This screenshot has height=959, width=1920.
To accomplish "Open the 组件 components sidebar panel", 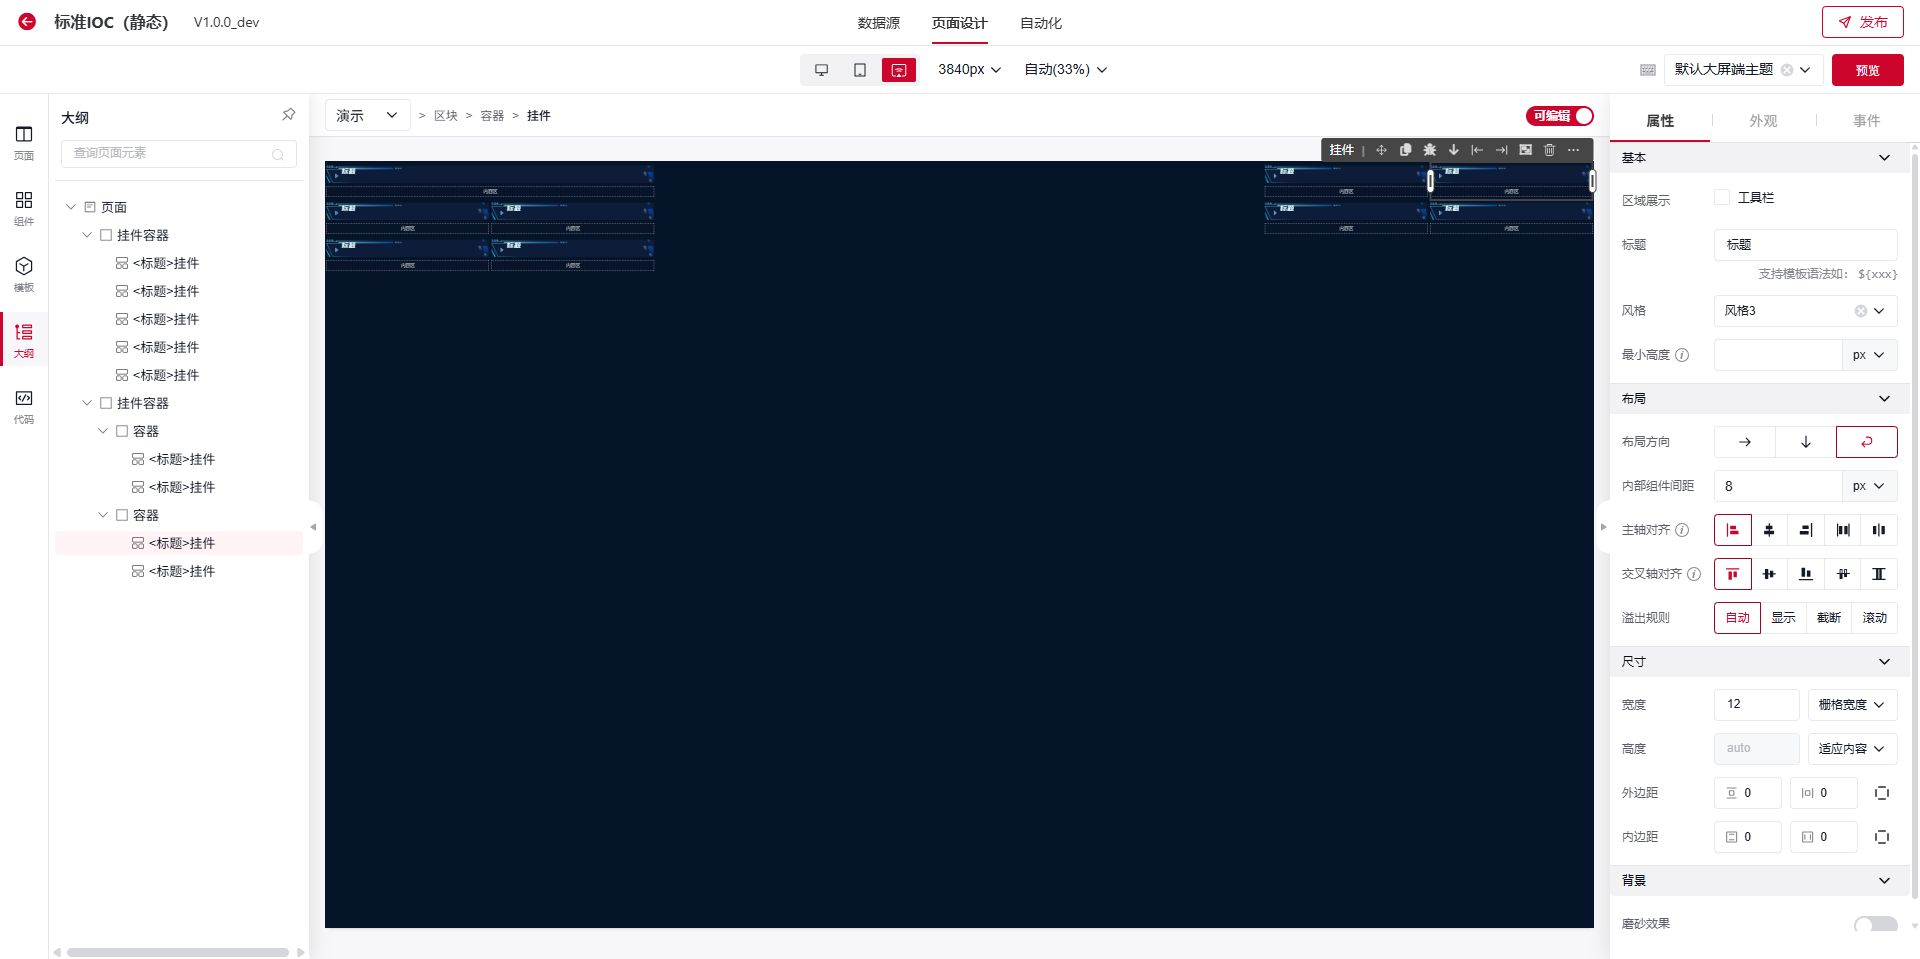I will click(x=24, y=208).
